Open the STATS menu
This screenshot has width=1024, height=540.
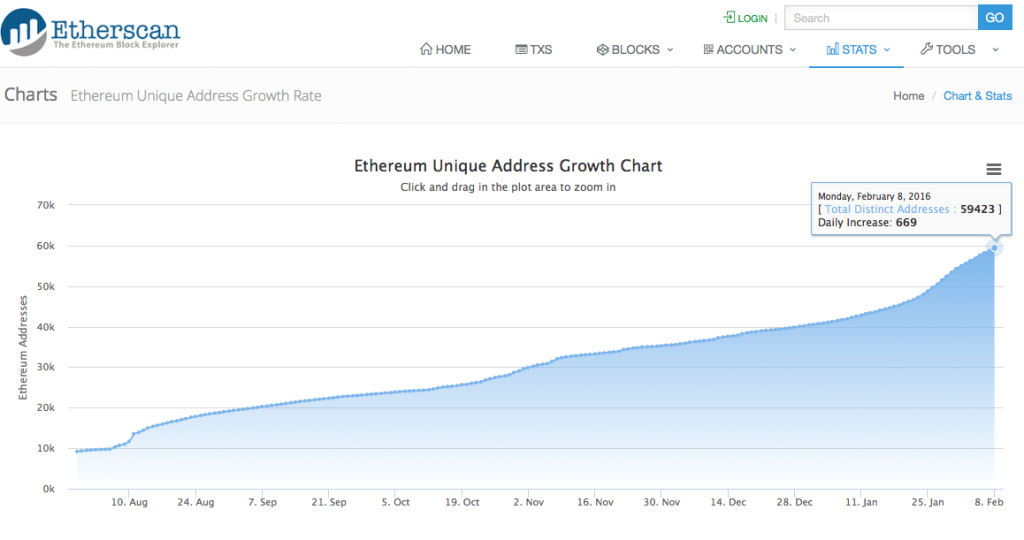pyautogui.click(x=858, y=50)
